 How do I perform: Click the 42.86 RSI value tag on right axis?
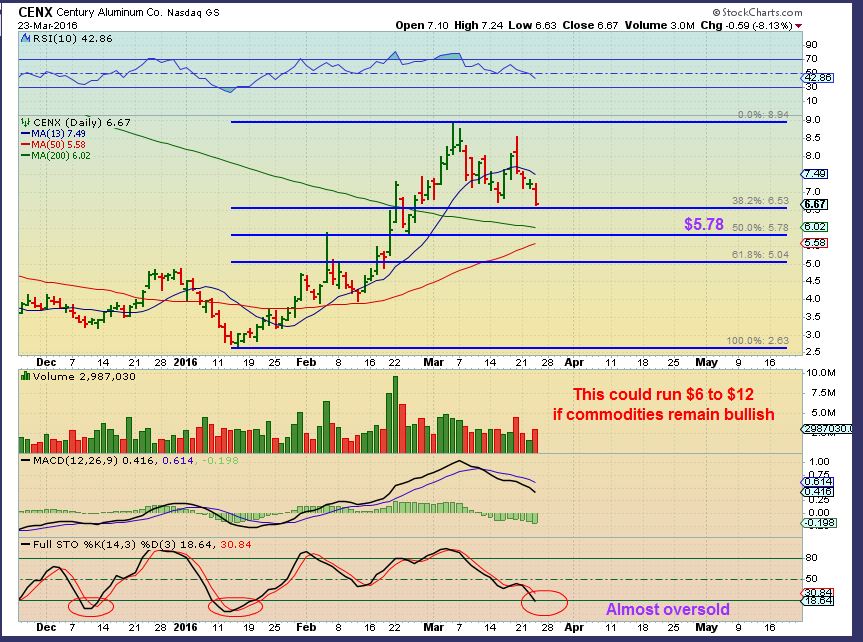pos(818,78)
